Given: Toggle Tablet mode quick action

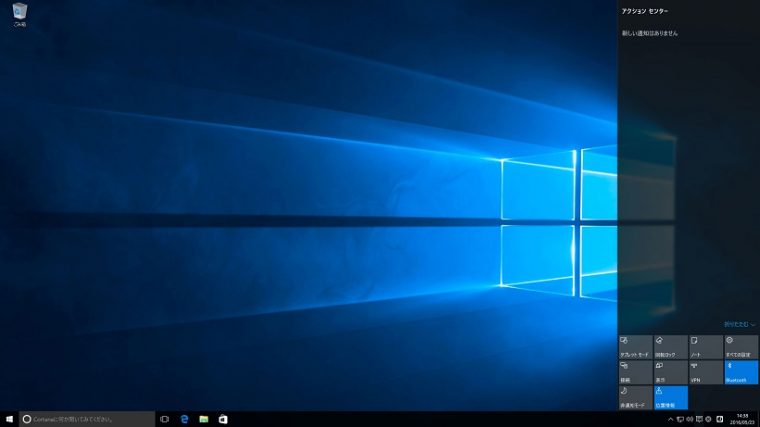Looking at the screenshot, I should 635,347.
